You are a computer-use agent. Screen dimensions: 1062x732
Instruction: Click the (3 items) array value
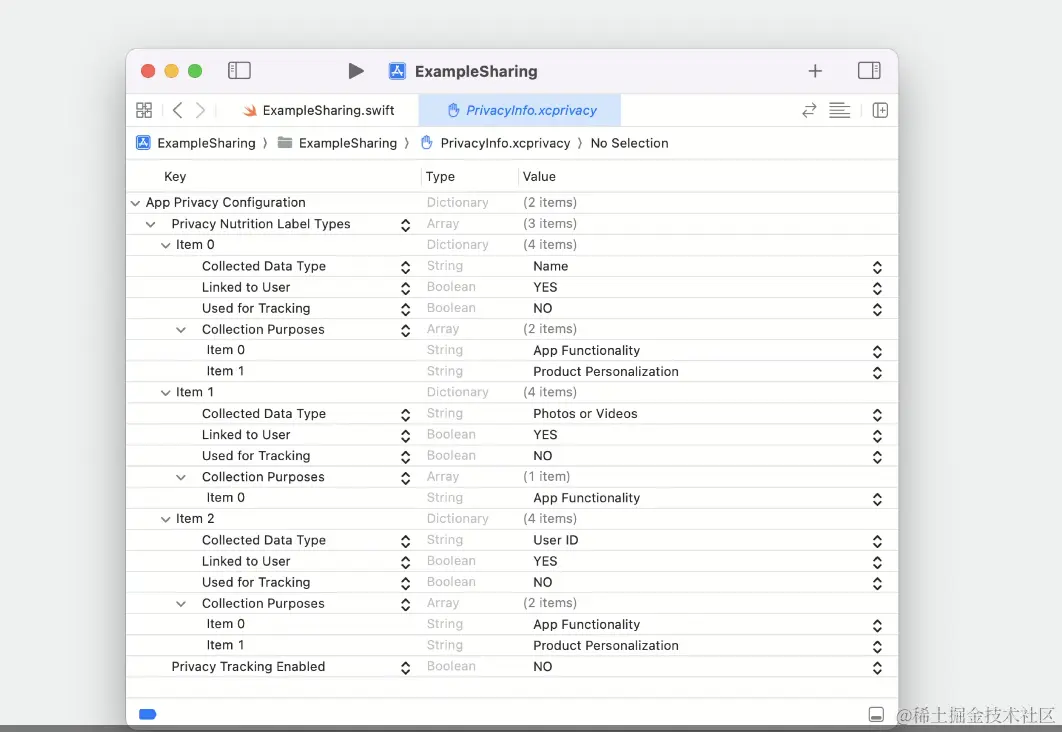pos(550,223)
